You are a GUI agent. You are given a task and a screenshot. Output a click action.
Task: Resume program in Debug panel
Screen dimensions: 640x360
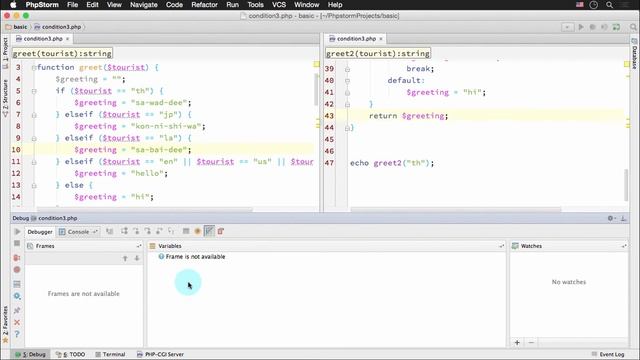click(x=17, y=231)
